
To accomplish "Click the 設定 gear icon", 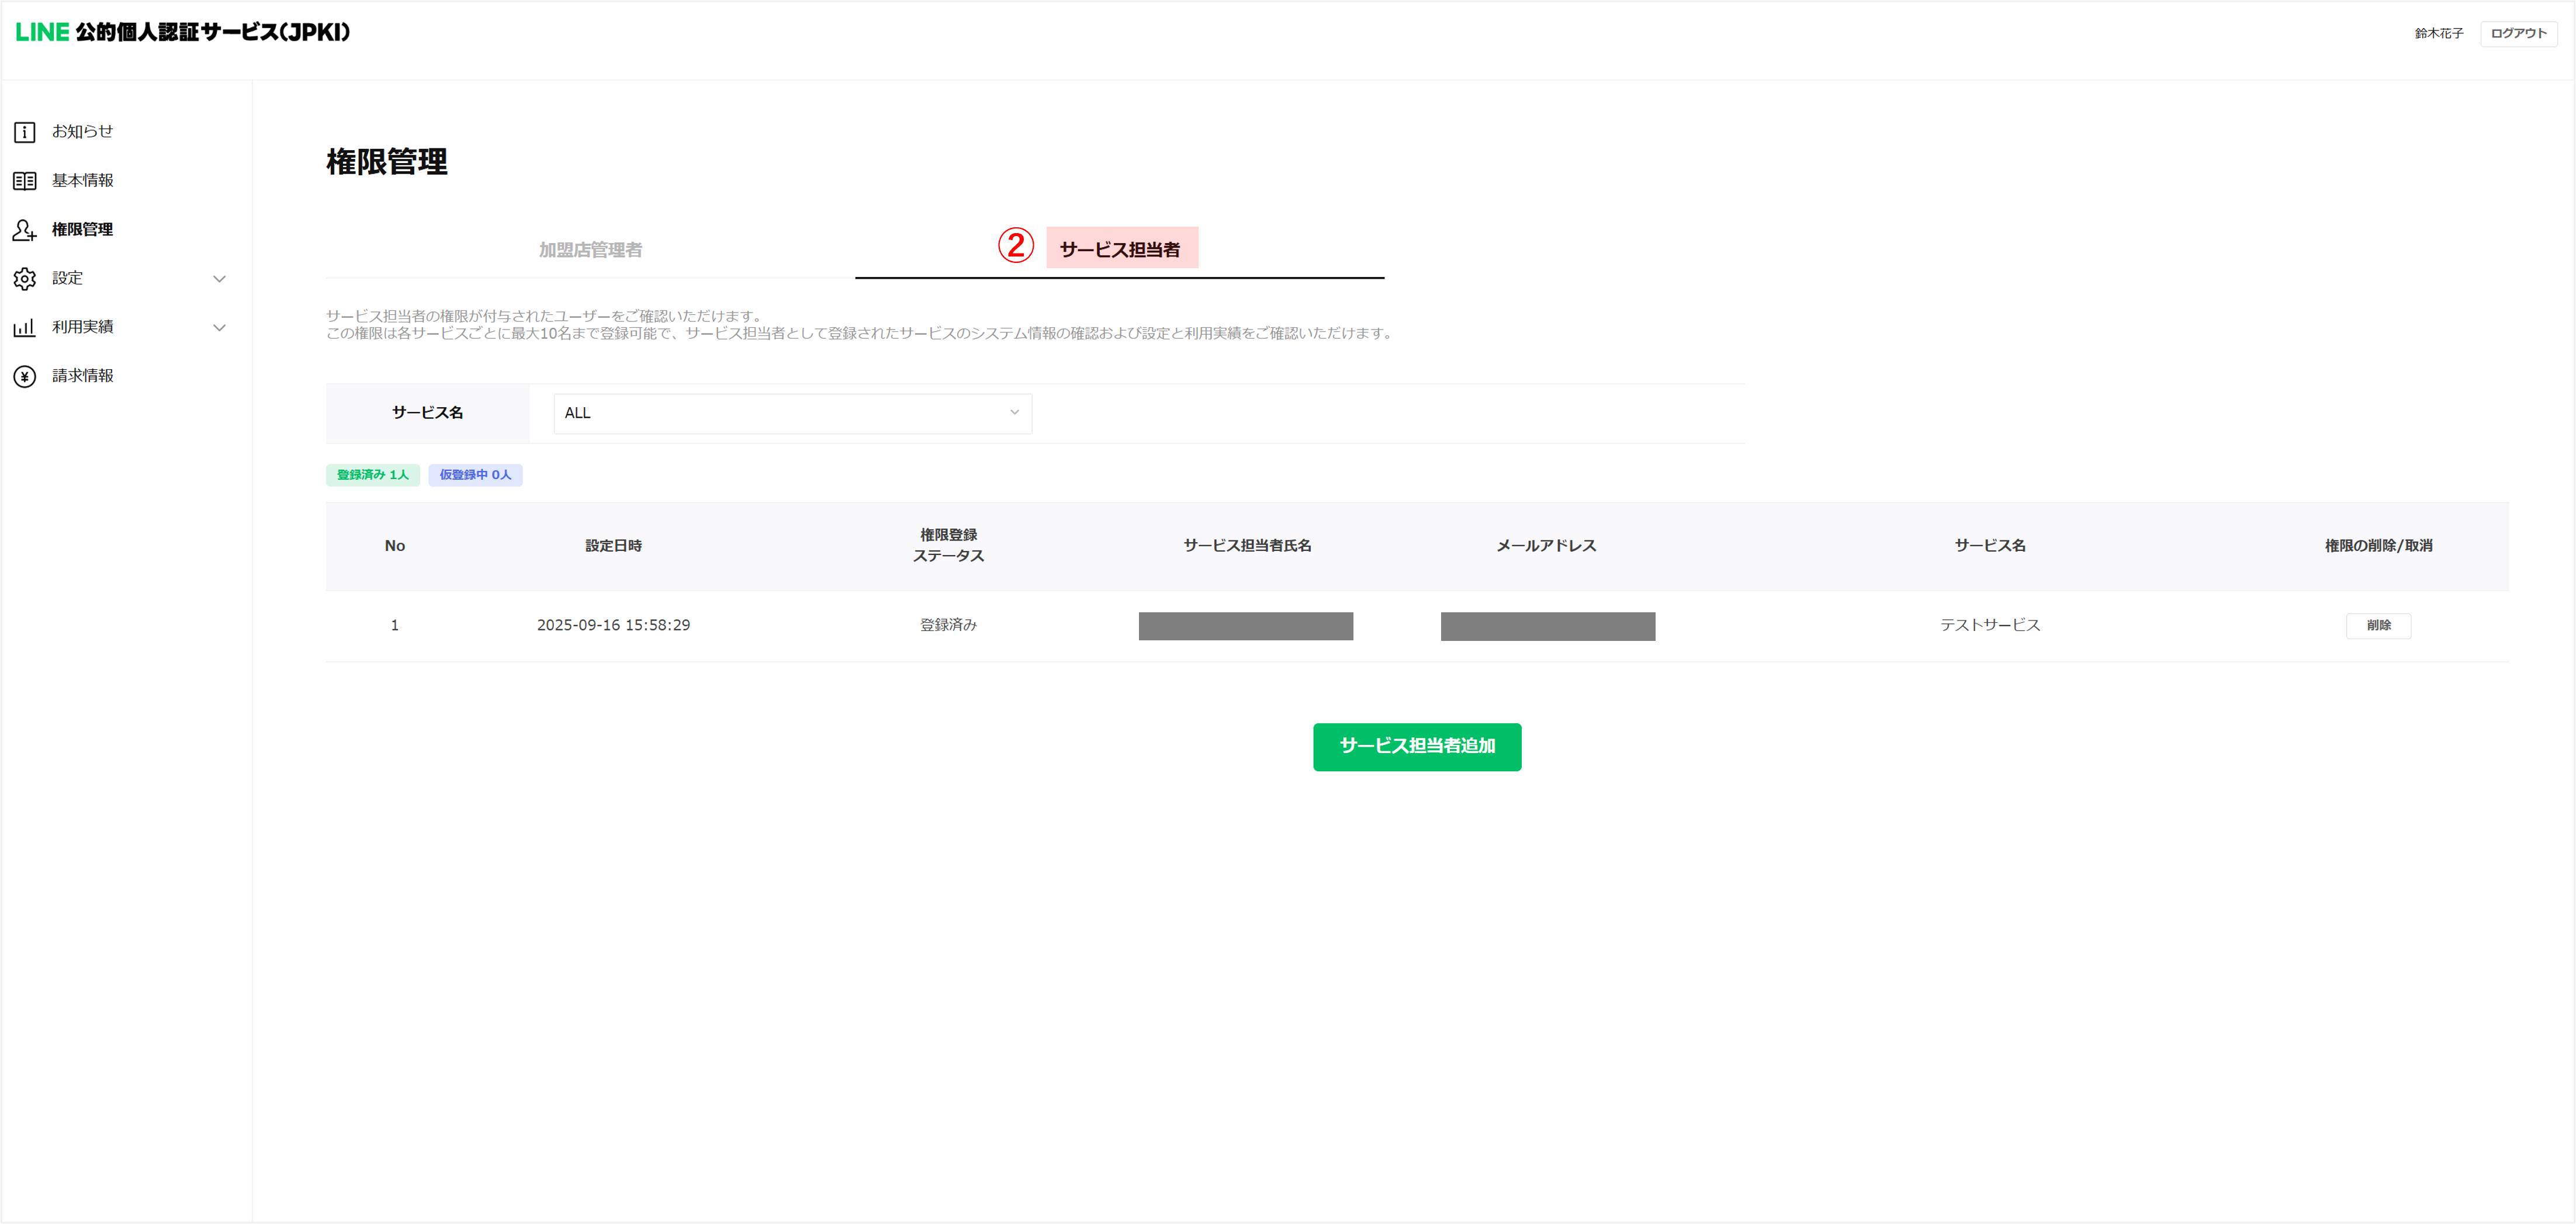I will tap(25, 279).
